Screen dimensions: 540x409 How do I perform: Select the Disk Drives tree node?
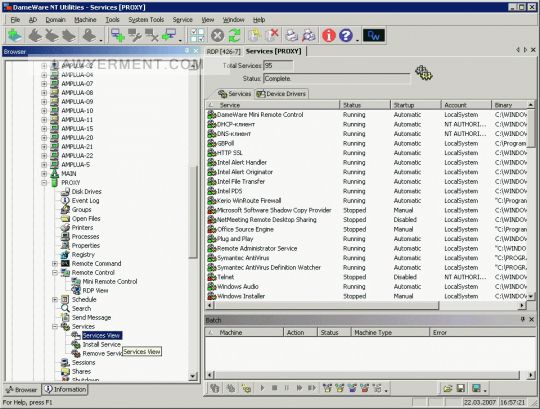point(86,191)
